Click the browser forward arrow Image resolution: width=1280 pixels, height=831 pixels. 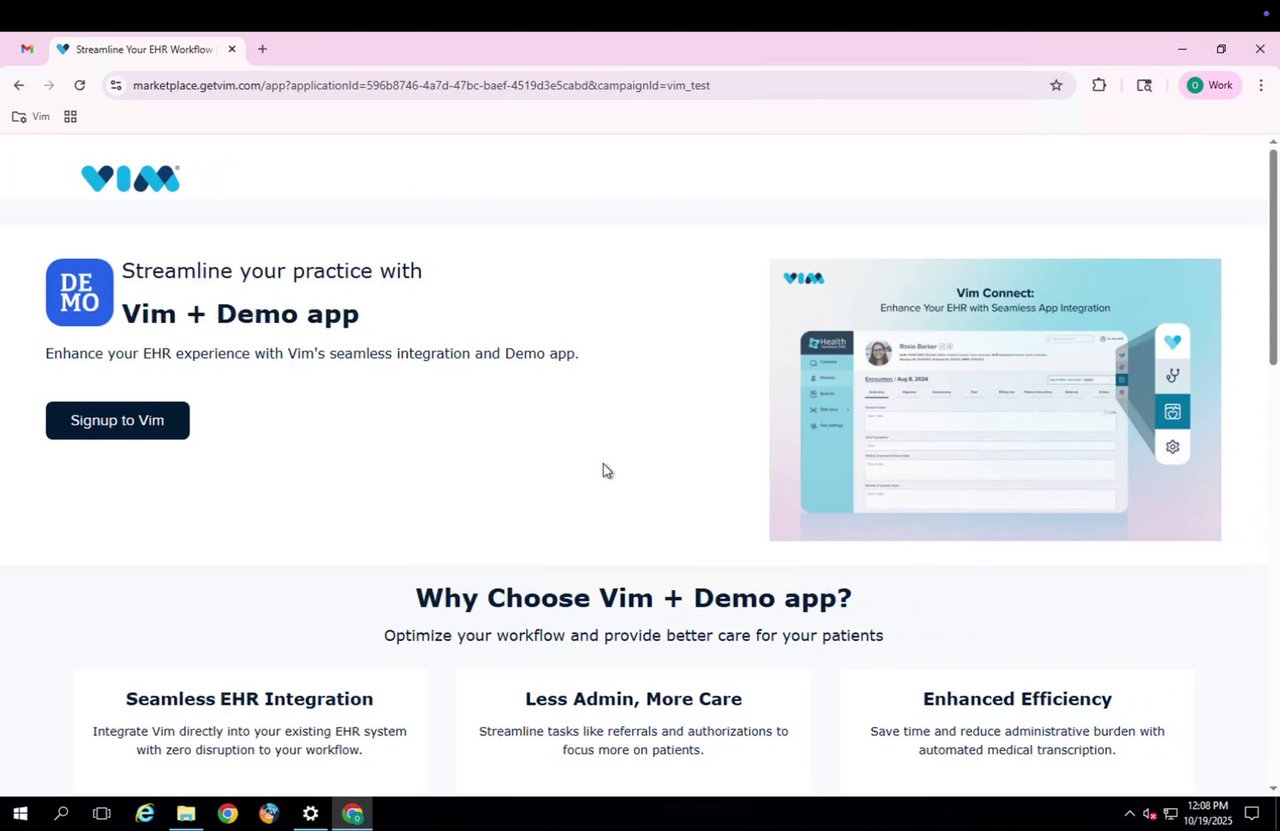tap(49, 85)
